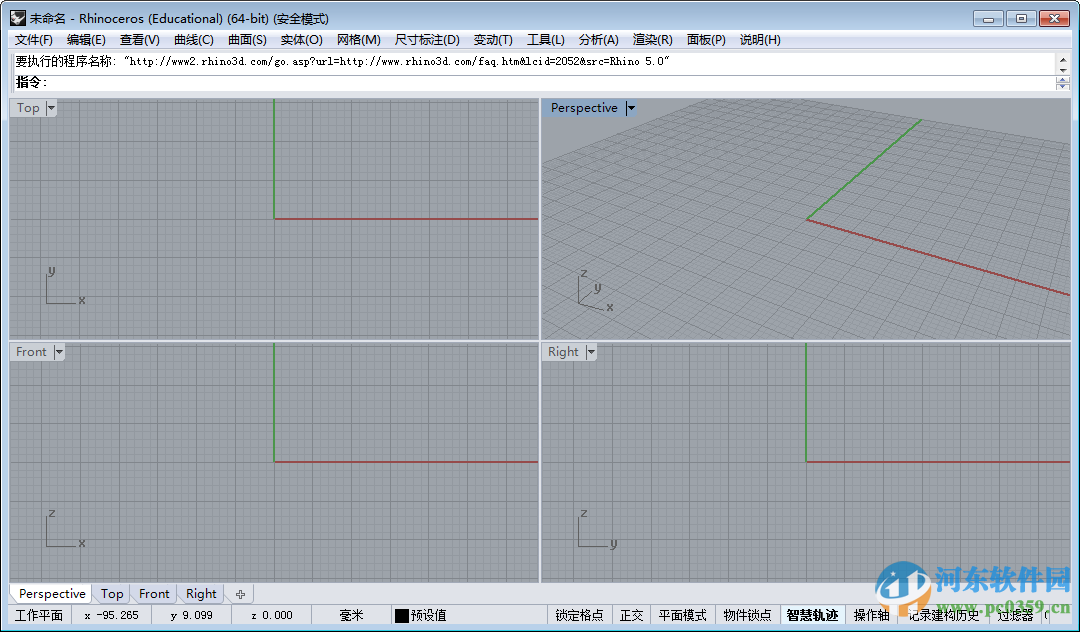The image size is (1080, 632).
Task: Maximize the Rhinoceros window
Action: [x=1021, y=19]
